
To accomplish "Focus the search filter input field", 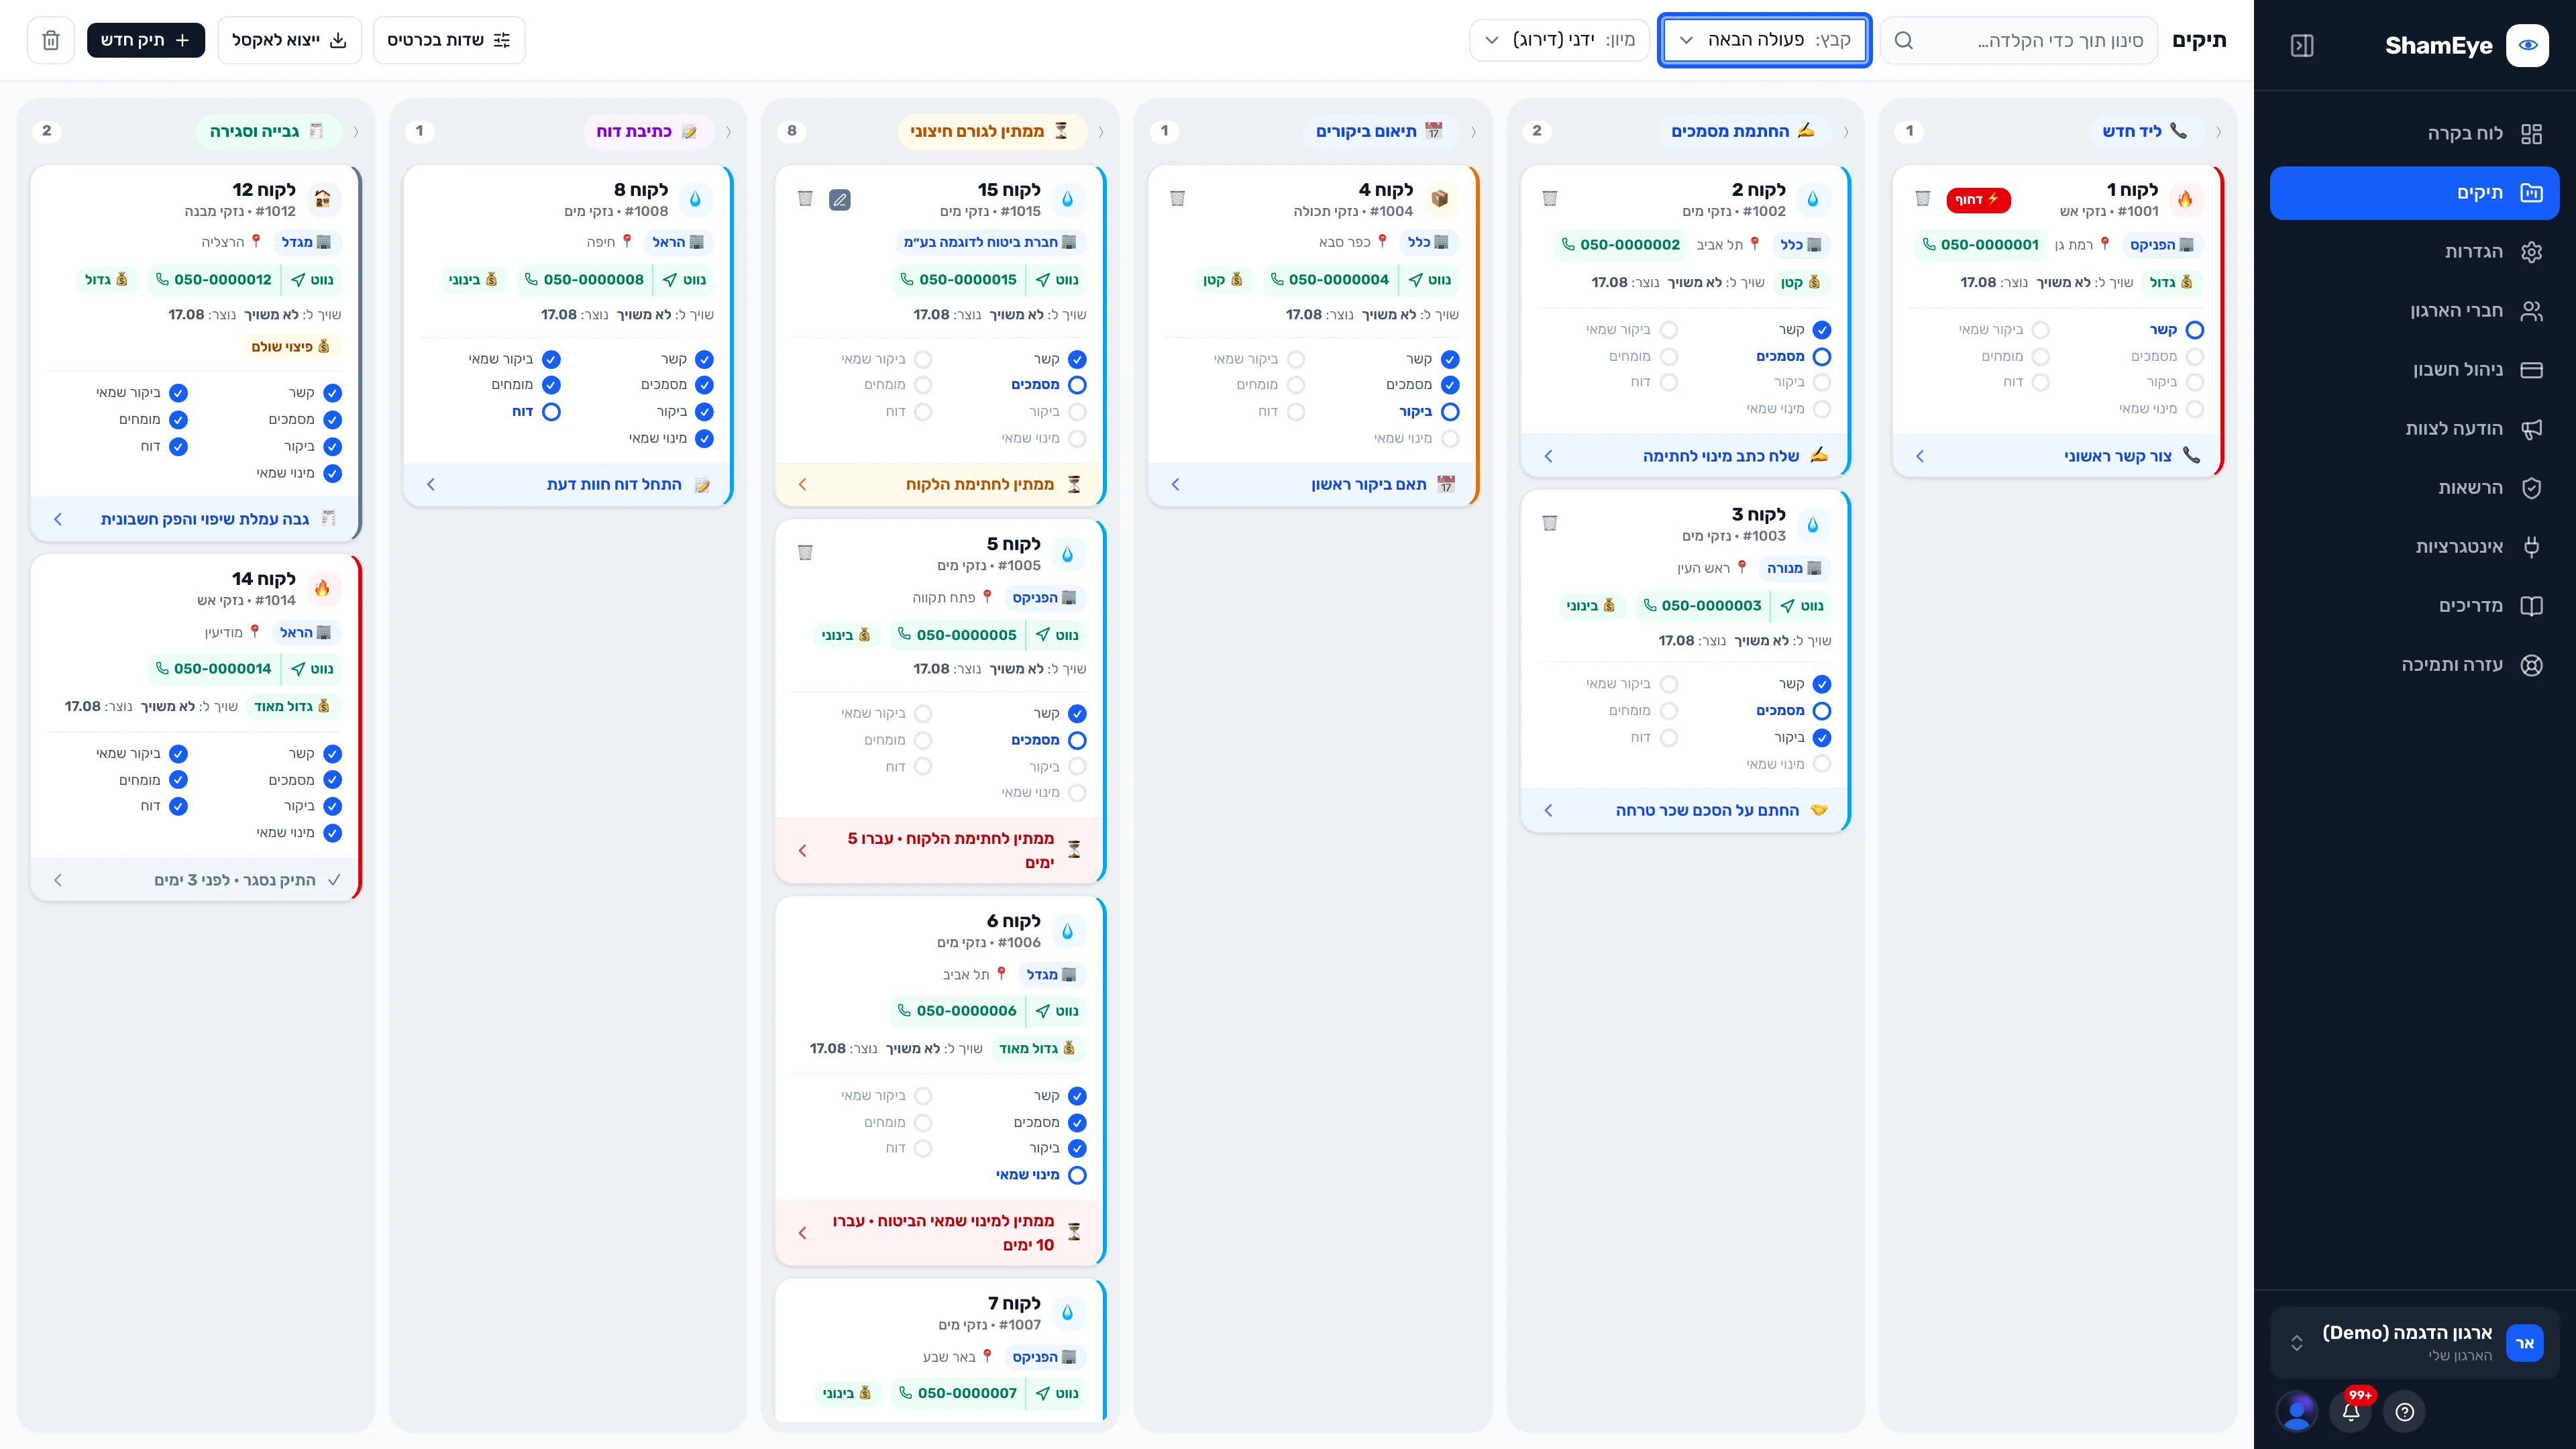I will tap(2019, 40).
